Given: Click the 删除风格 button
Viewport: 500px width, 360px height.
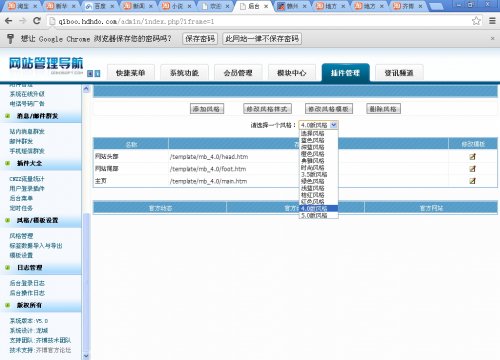Looking at the screenshot, I should point(383,109).
